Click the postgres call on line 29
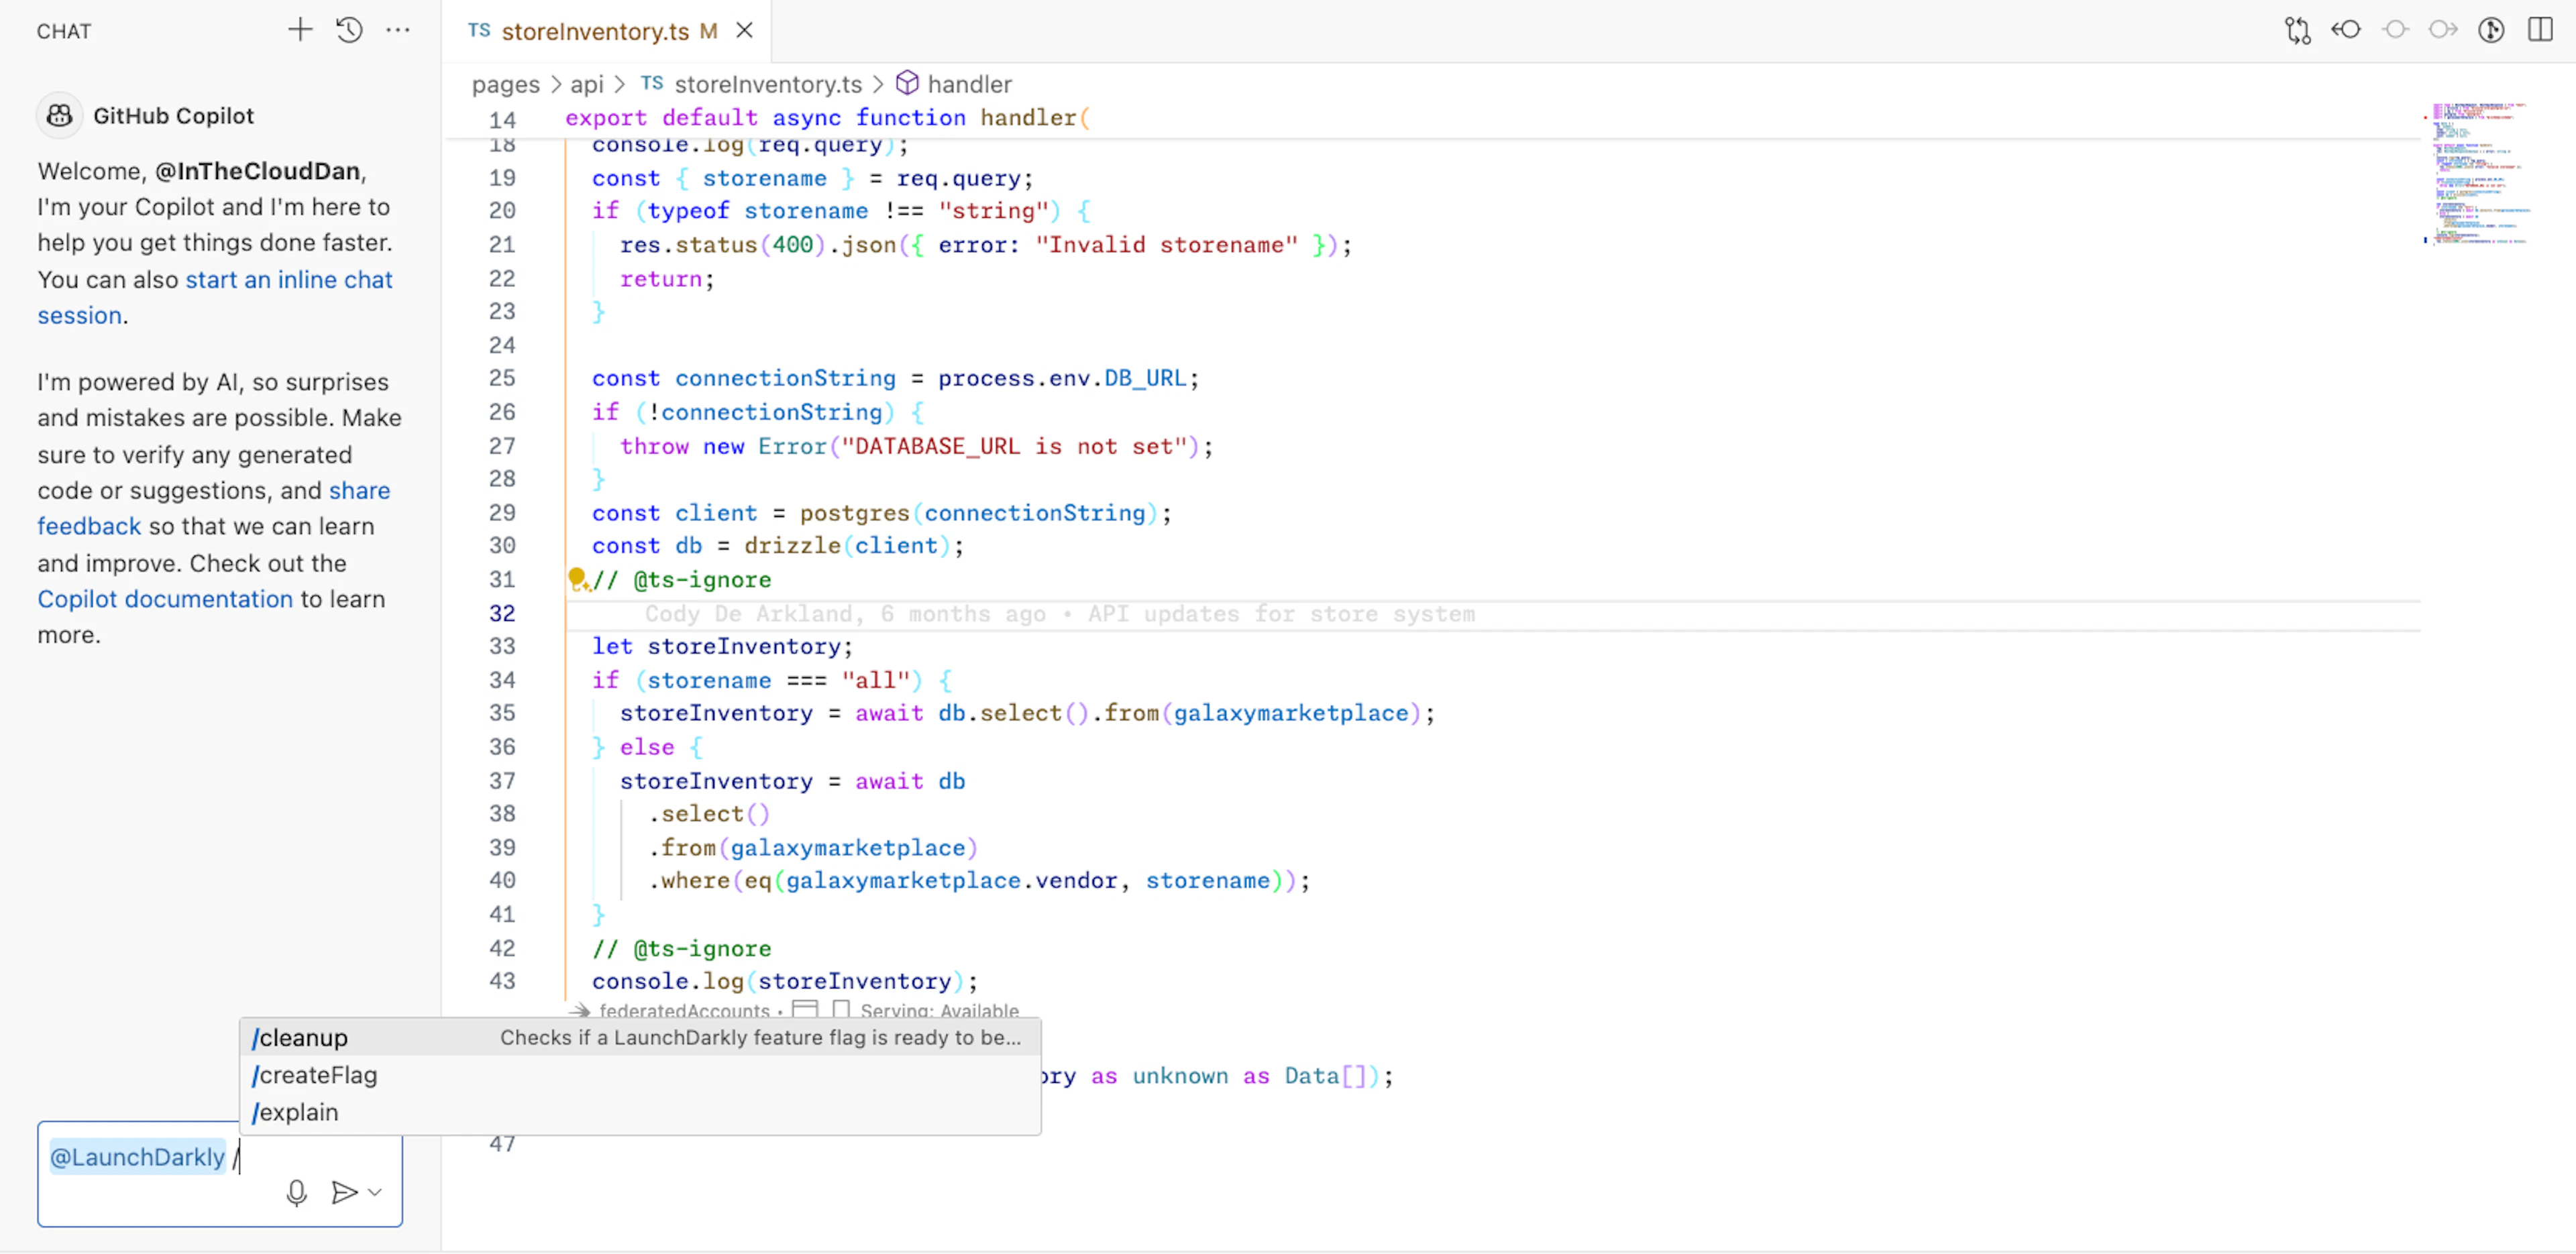This screenshot has height=1254, width=2576. click(x=979, y=513)
